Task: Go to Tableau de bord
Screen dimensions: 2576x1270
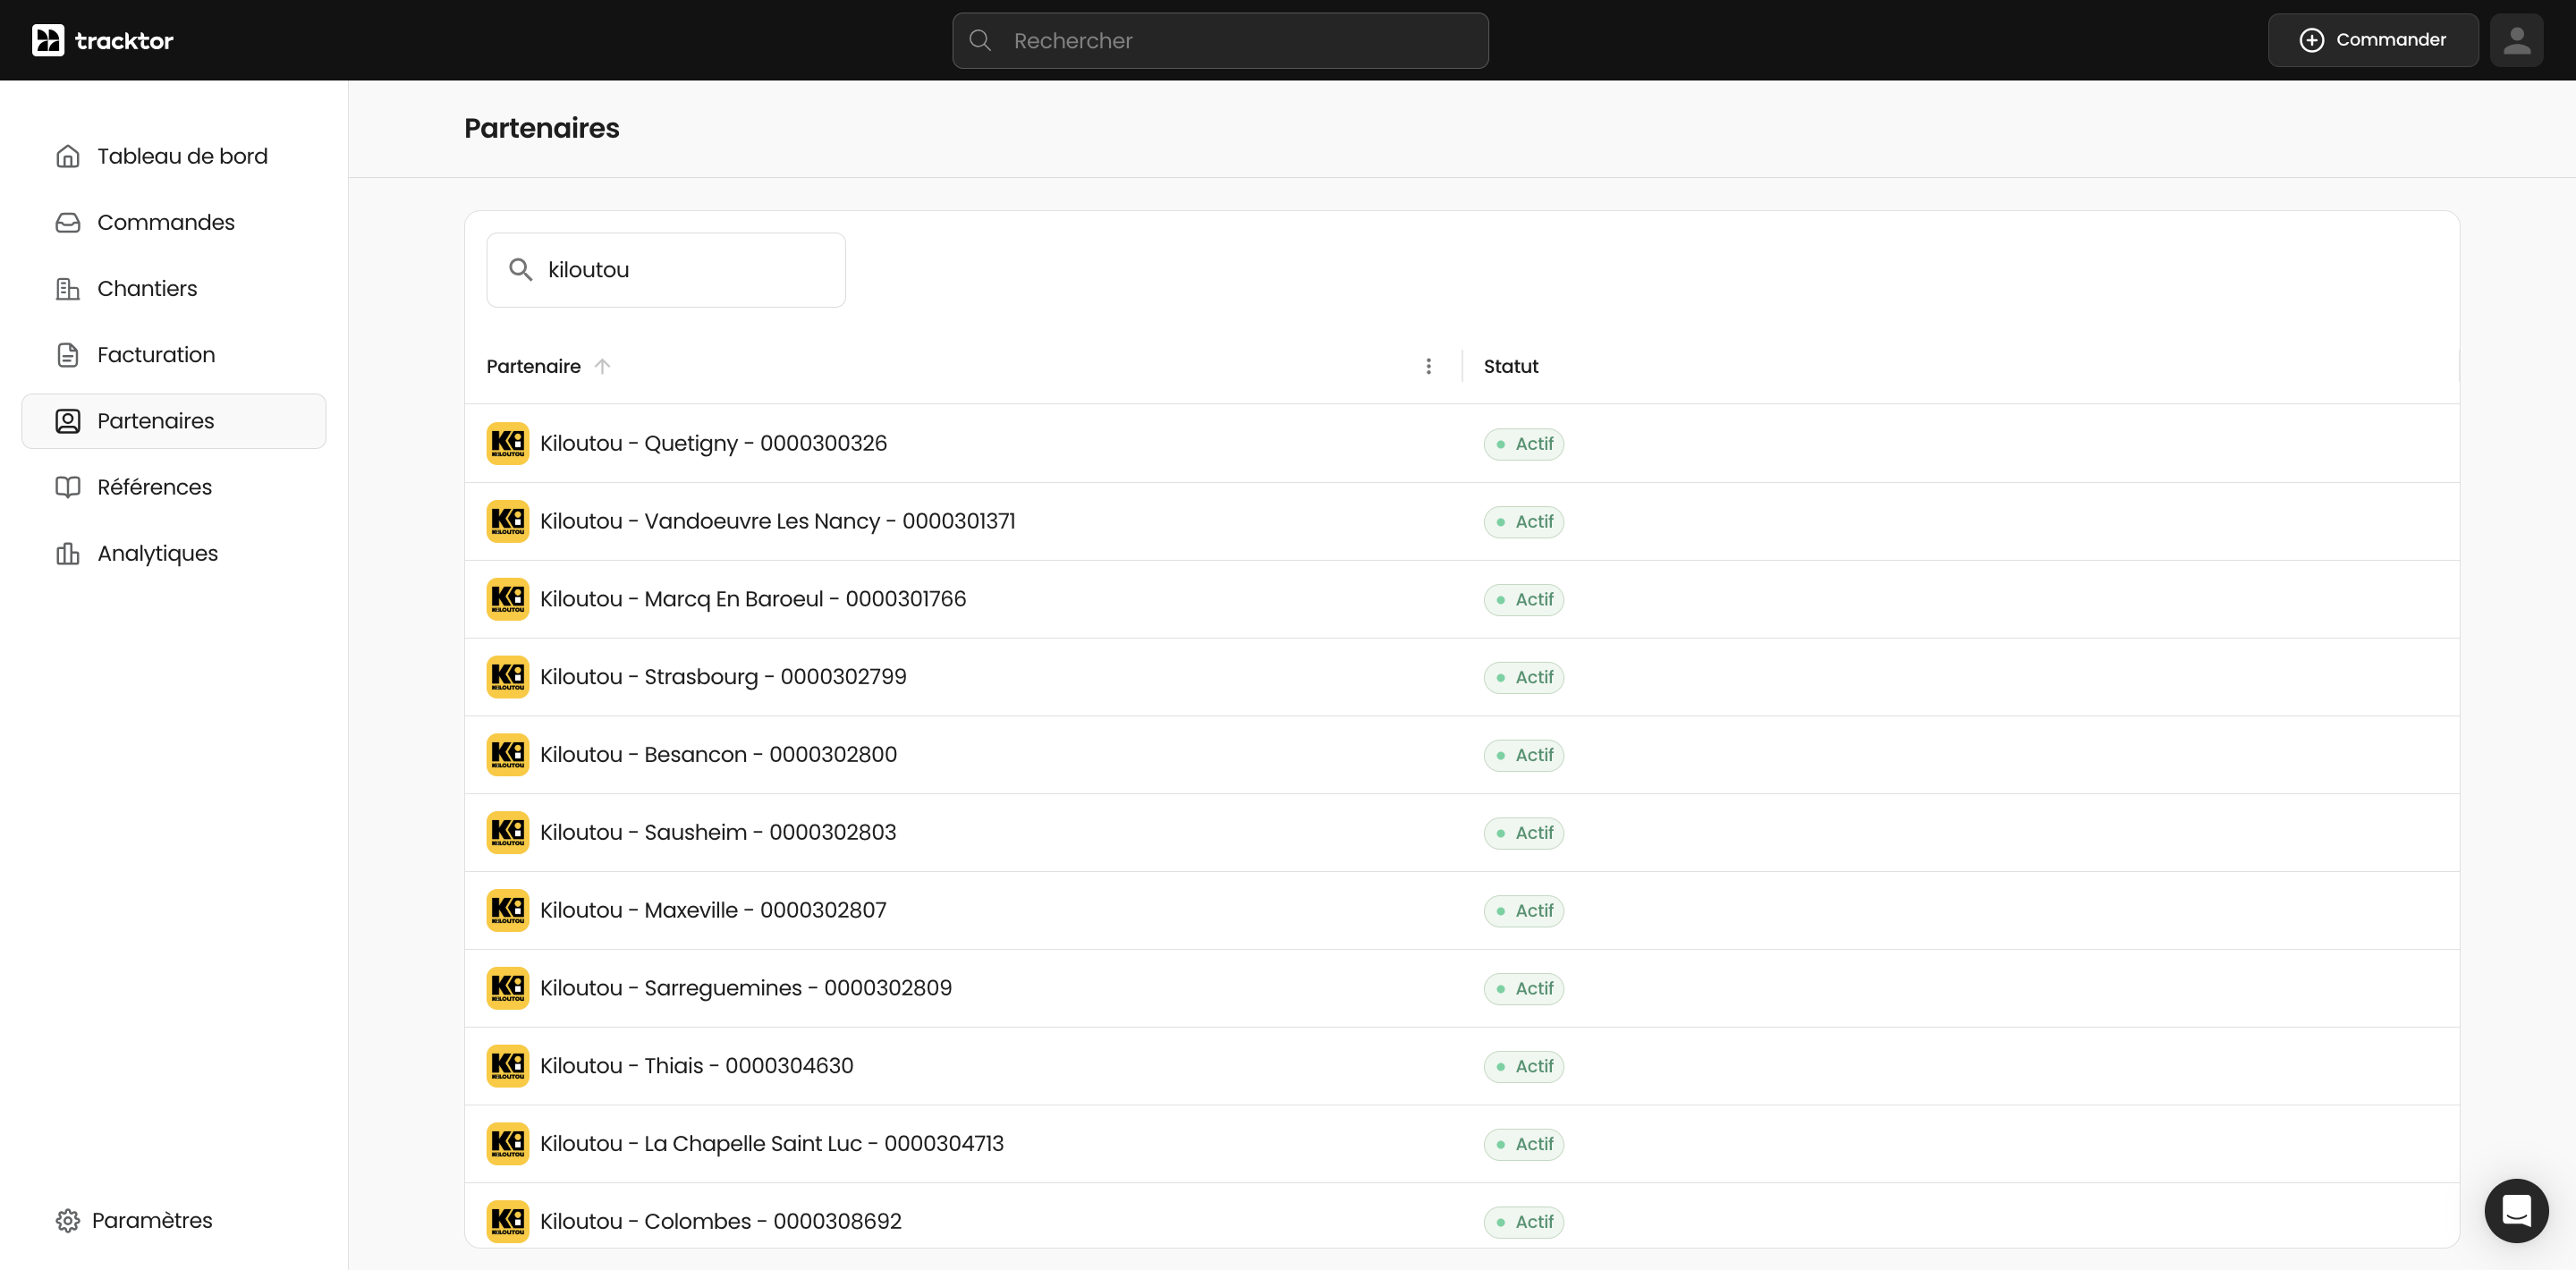Action: pyautogui.click(x=174, y=156)
